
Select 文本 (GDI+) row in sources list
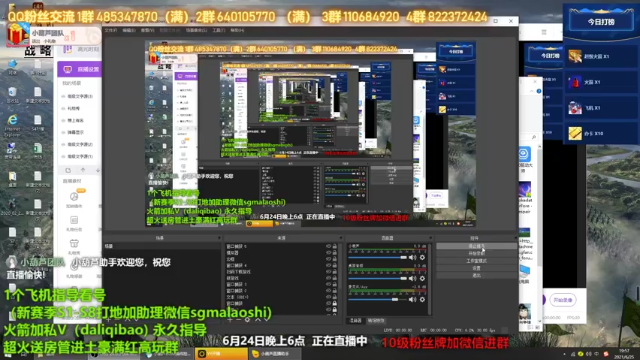(x=282, y=297)
